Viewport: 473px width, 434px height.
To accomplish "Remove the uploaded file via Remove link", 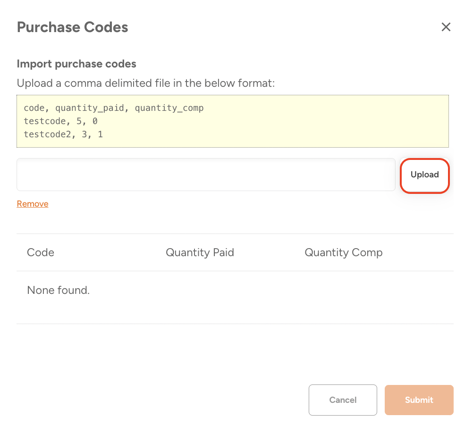I will 32,204.
